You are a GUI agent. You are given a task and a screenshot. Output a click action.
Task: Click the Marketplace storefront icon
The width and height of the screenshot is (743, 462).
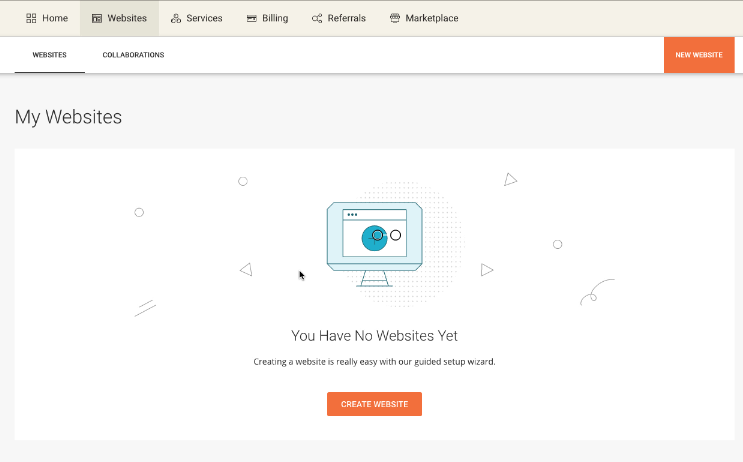click(395, 18)
